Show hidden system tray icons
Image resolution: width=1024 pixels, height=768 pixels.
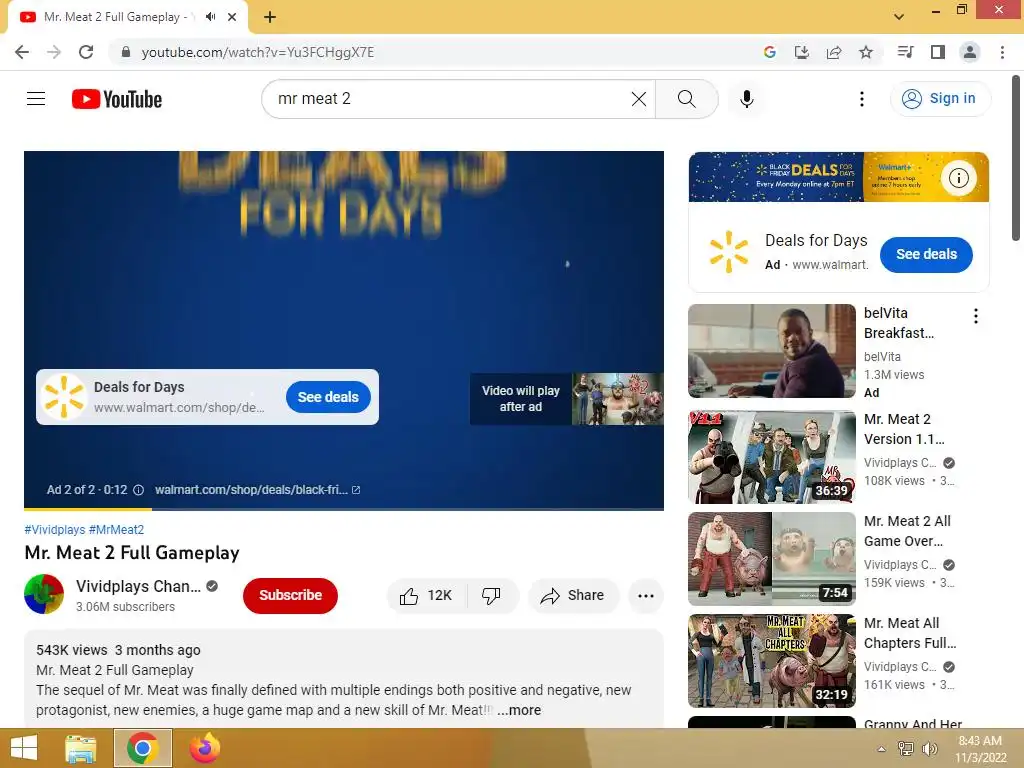(882, 749)
